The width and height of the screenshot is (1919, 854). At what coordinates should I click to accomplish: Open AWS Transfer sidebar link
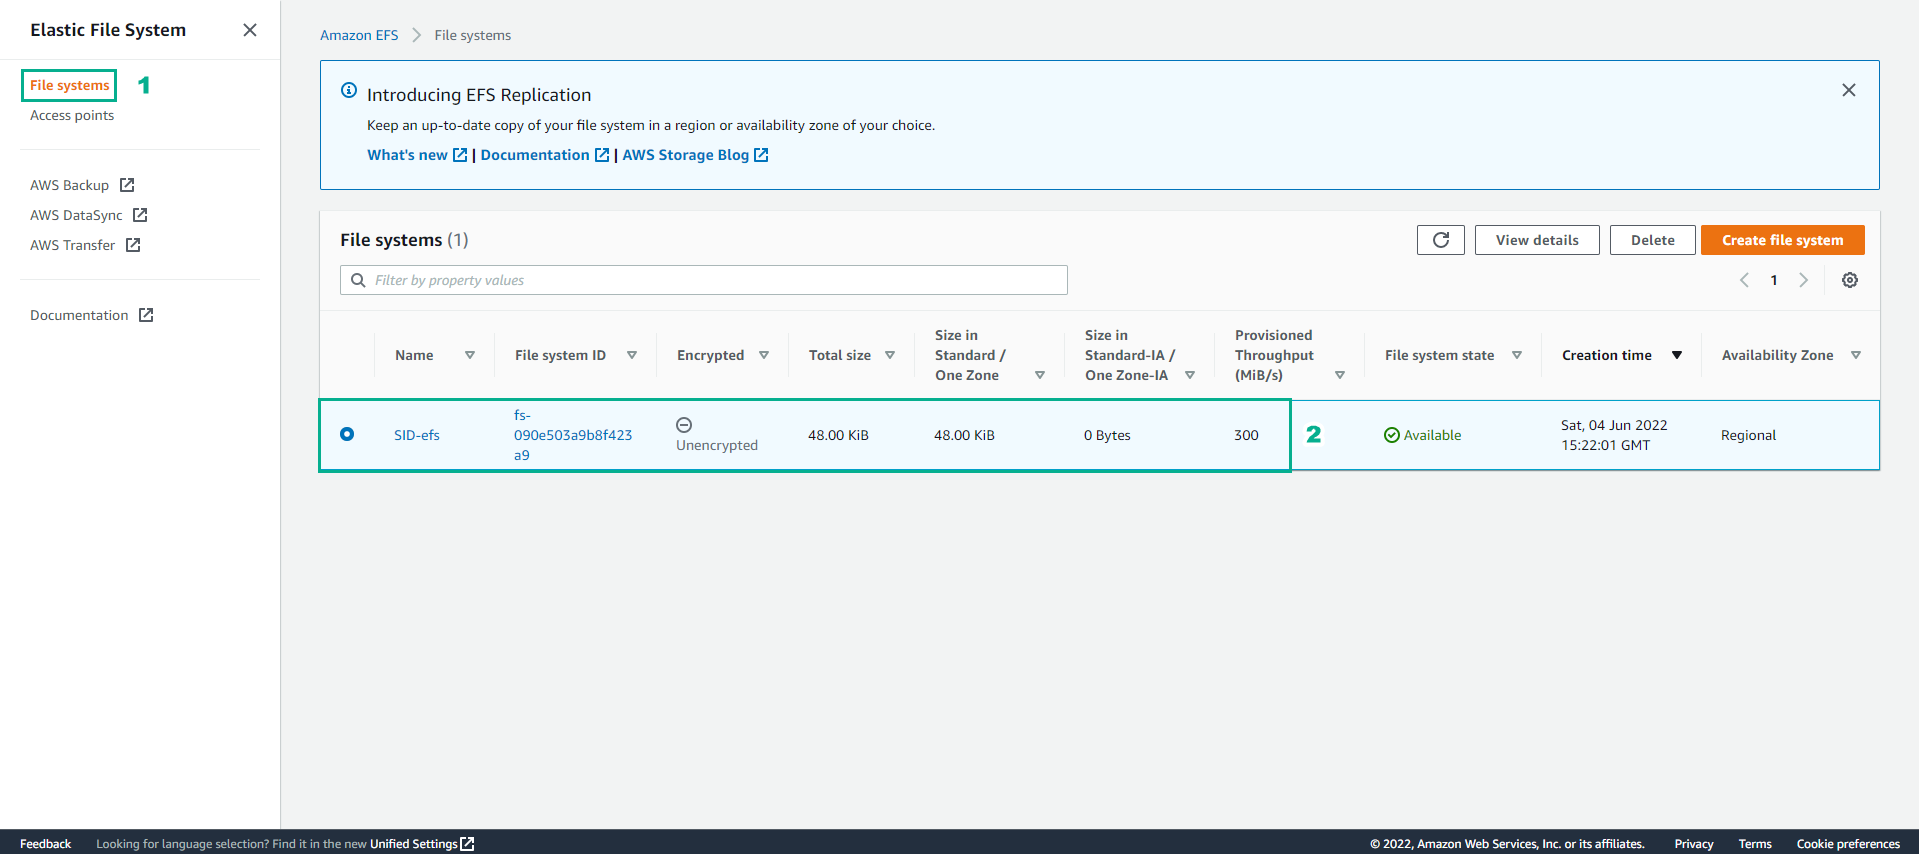(x=72, y=245)
